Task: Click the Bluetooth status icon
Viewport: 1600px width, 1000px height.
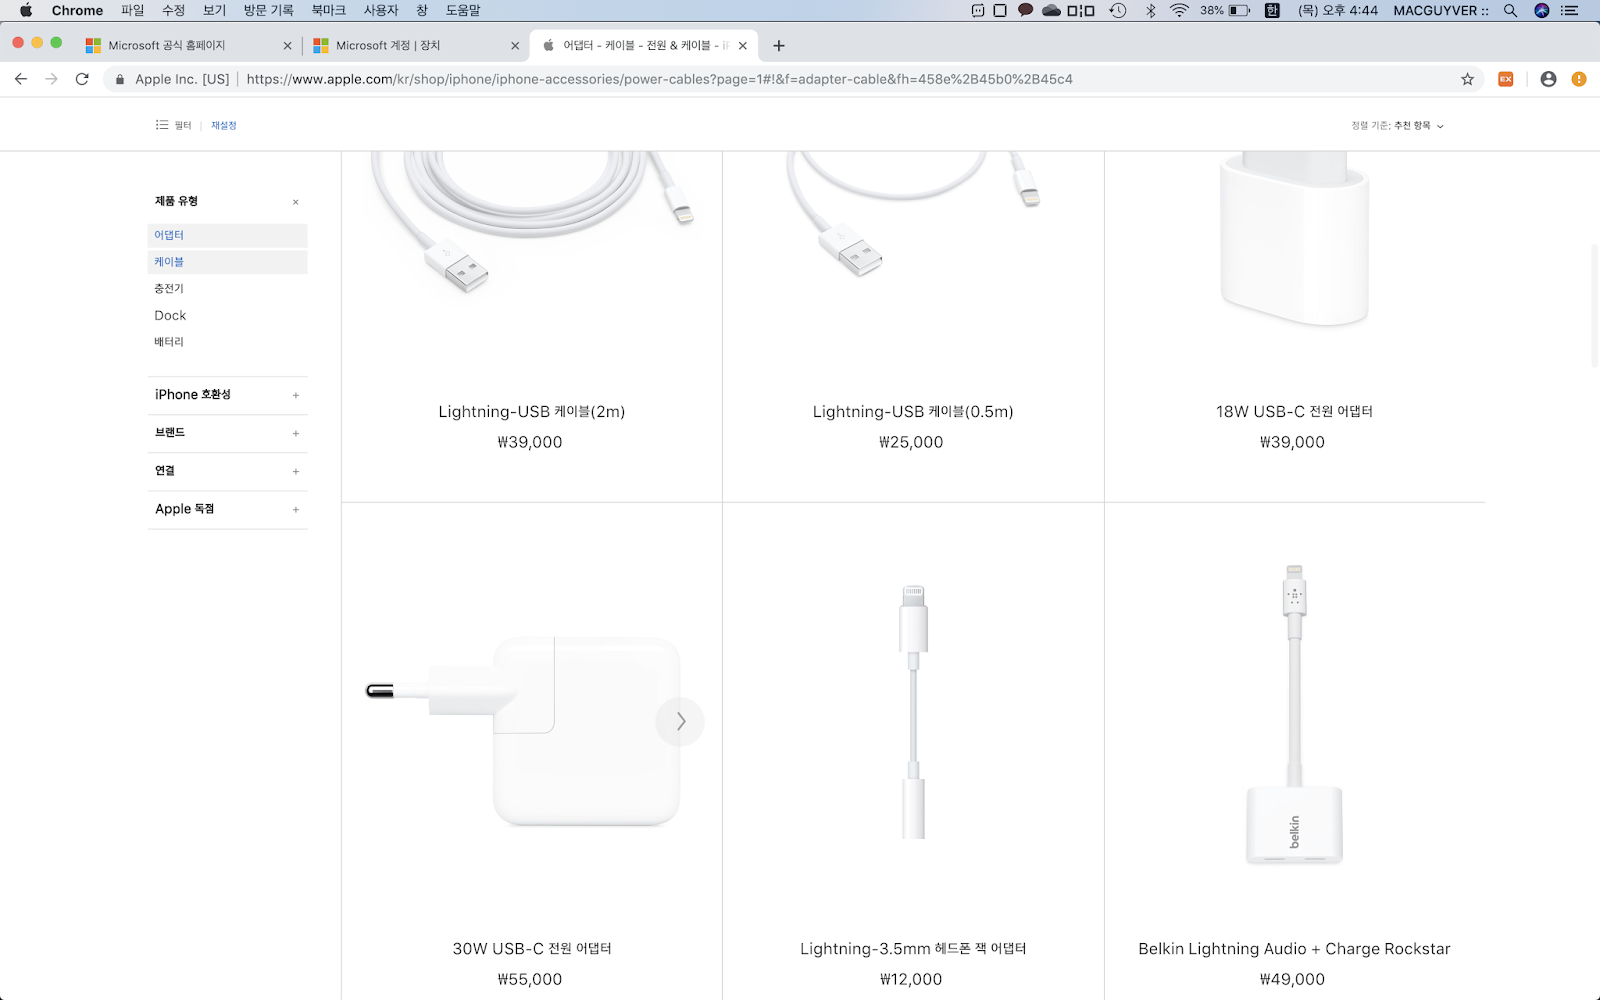Action: coord(1150,10)
